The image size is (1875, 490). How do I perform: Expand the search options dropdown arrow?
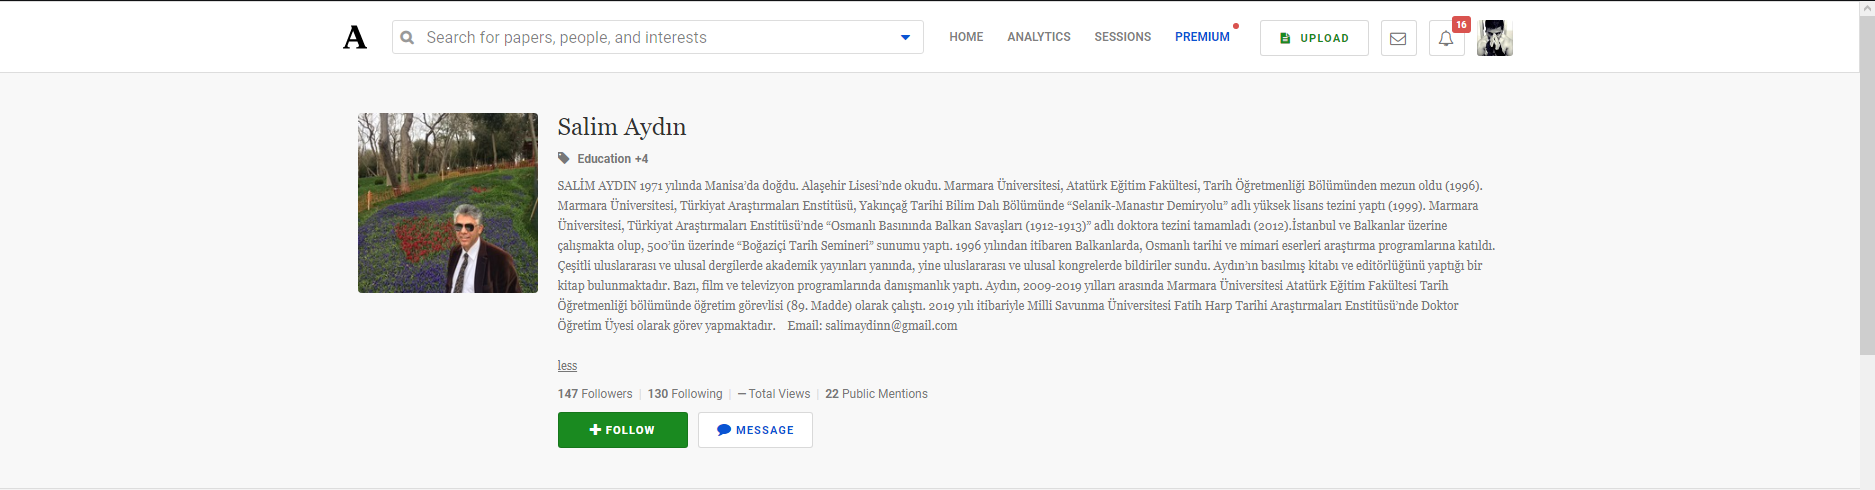click(905, 38)
